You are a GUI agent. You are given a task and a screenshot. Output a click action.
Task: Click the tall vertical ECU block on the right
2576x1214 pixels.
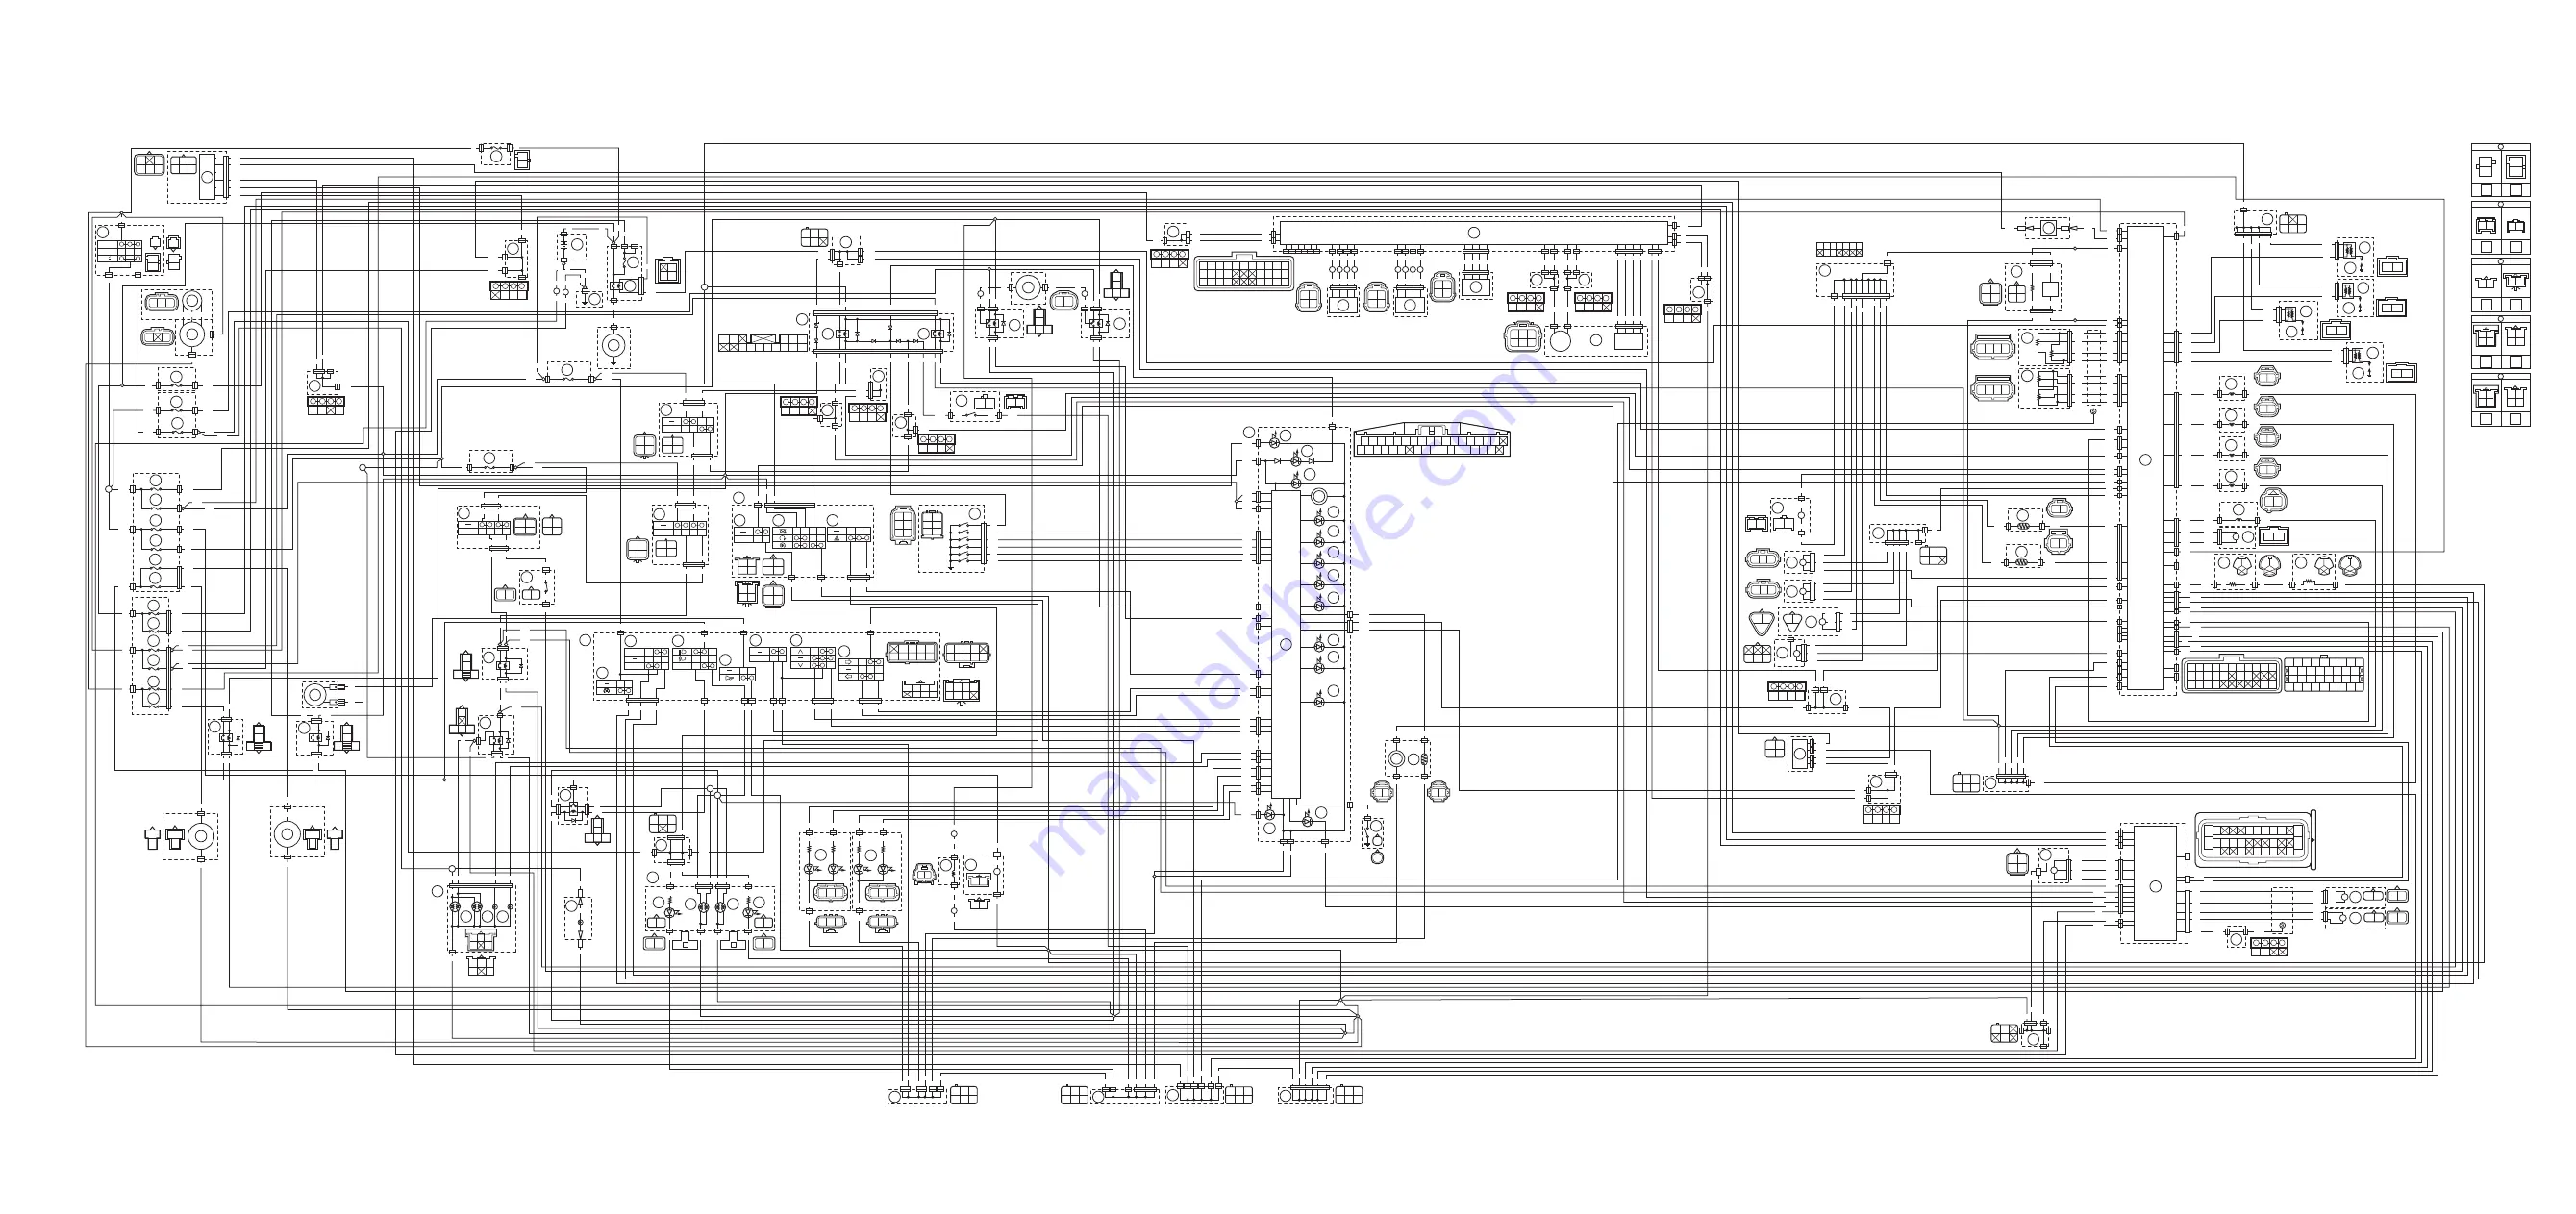[2145, 458]
